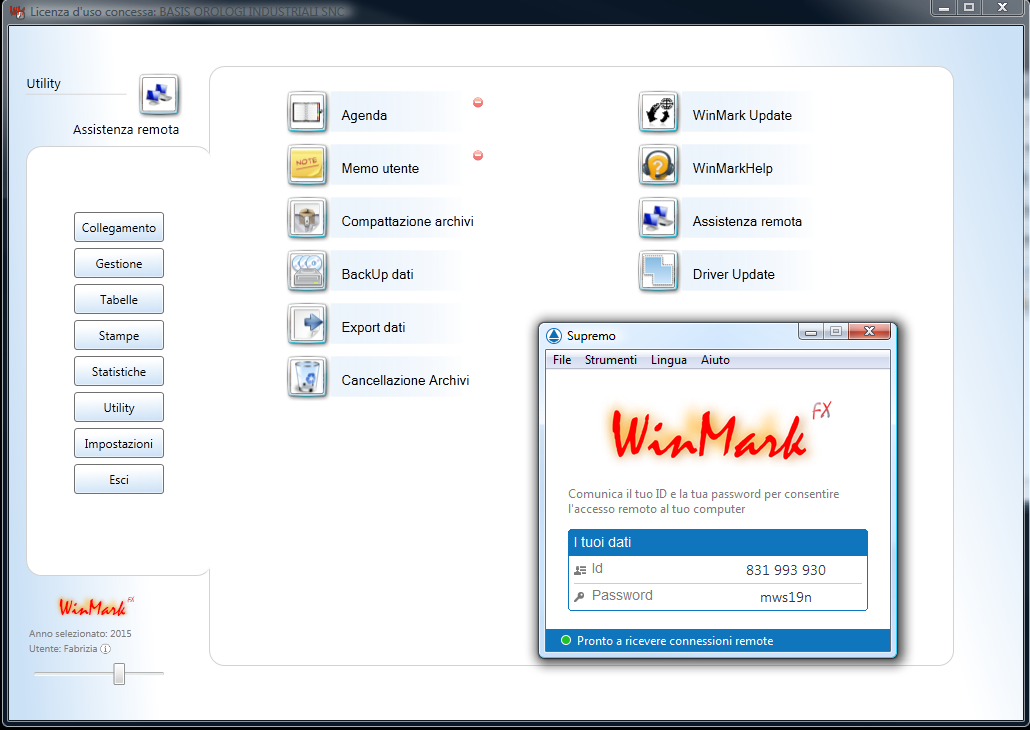Viewport: 1030px width, 730px height.
Task: Minimize the Supremo window
Action: coord(811,332)
